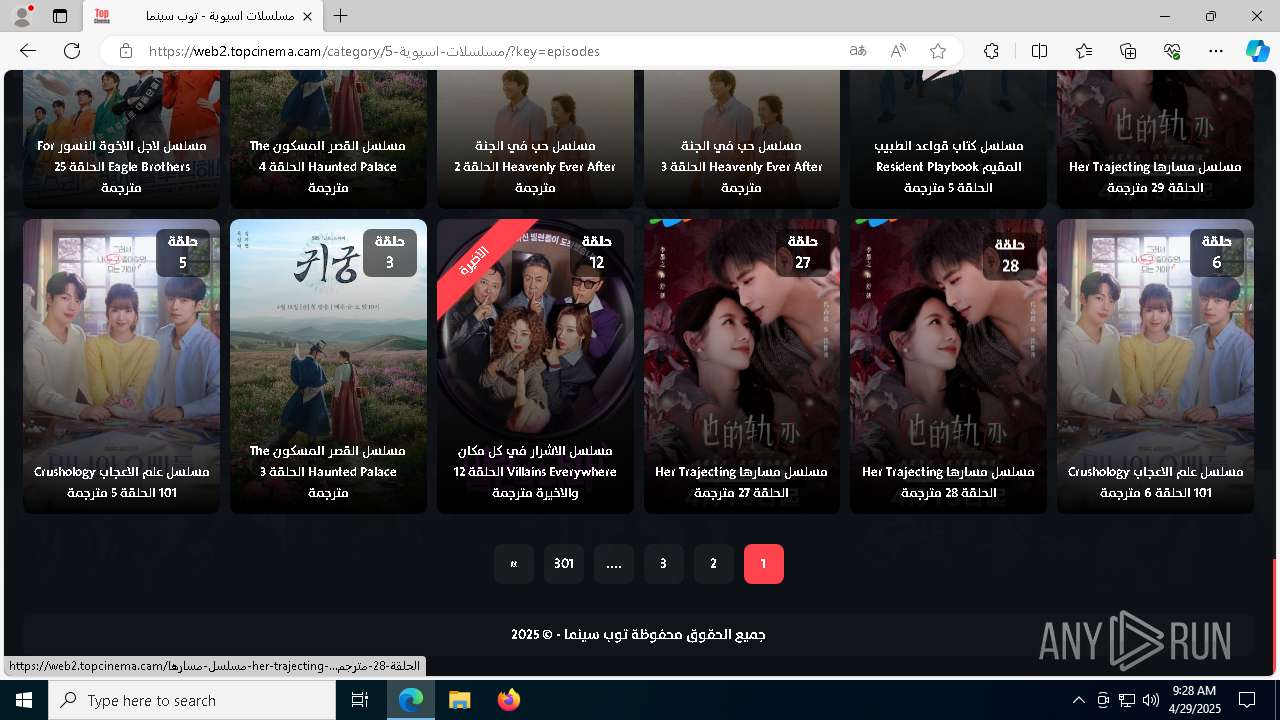Open Heavenly Ever After episode 3 title
Image resolution: width=1280 pixels, height=720 pixels.
(x=742, y=166)
